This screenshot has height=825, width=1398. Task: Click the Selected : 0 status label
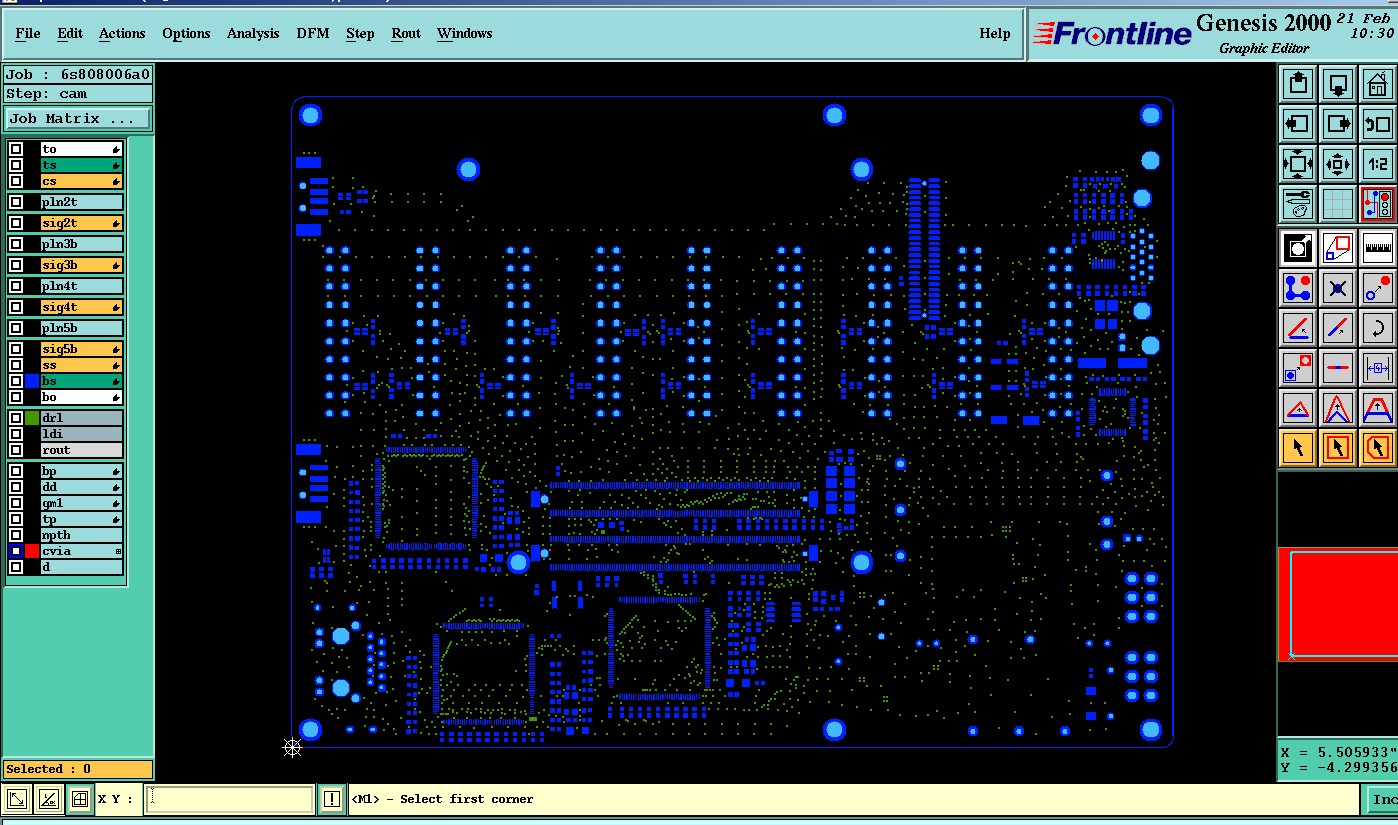78,769
